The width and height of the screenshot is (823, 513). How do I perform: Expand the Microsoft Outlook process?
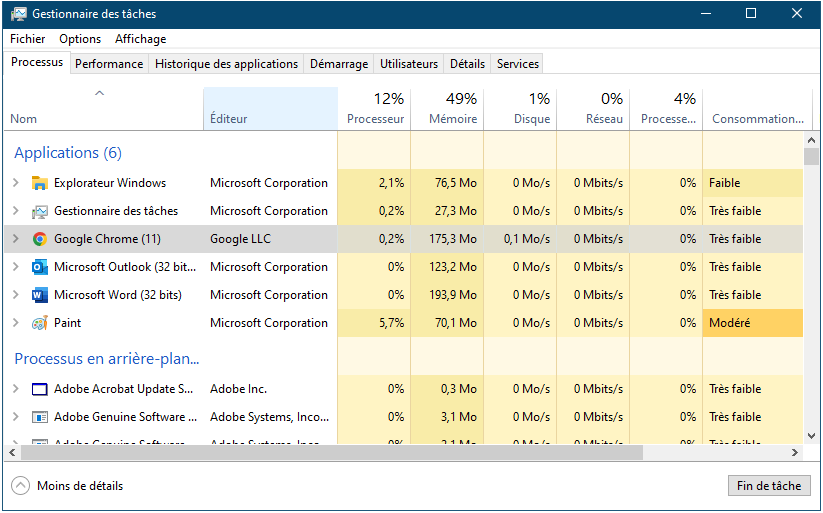(x=16, y=267)
